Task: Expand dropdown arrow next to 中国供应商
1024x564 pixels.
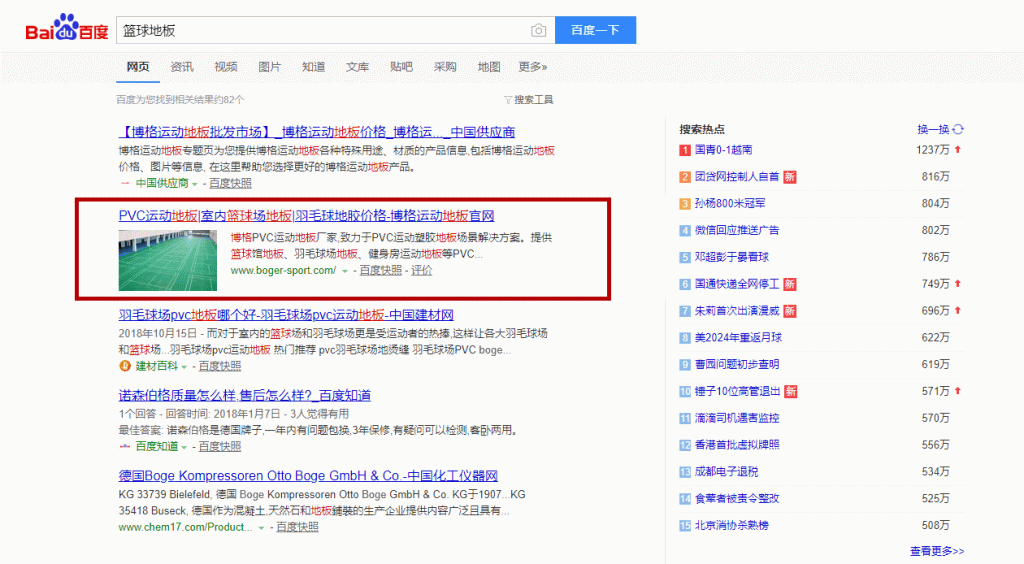Action: [195, 184]
